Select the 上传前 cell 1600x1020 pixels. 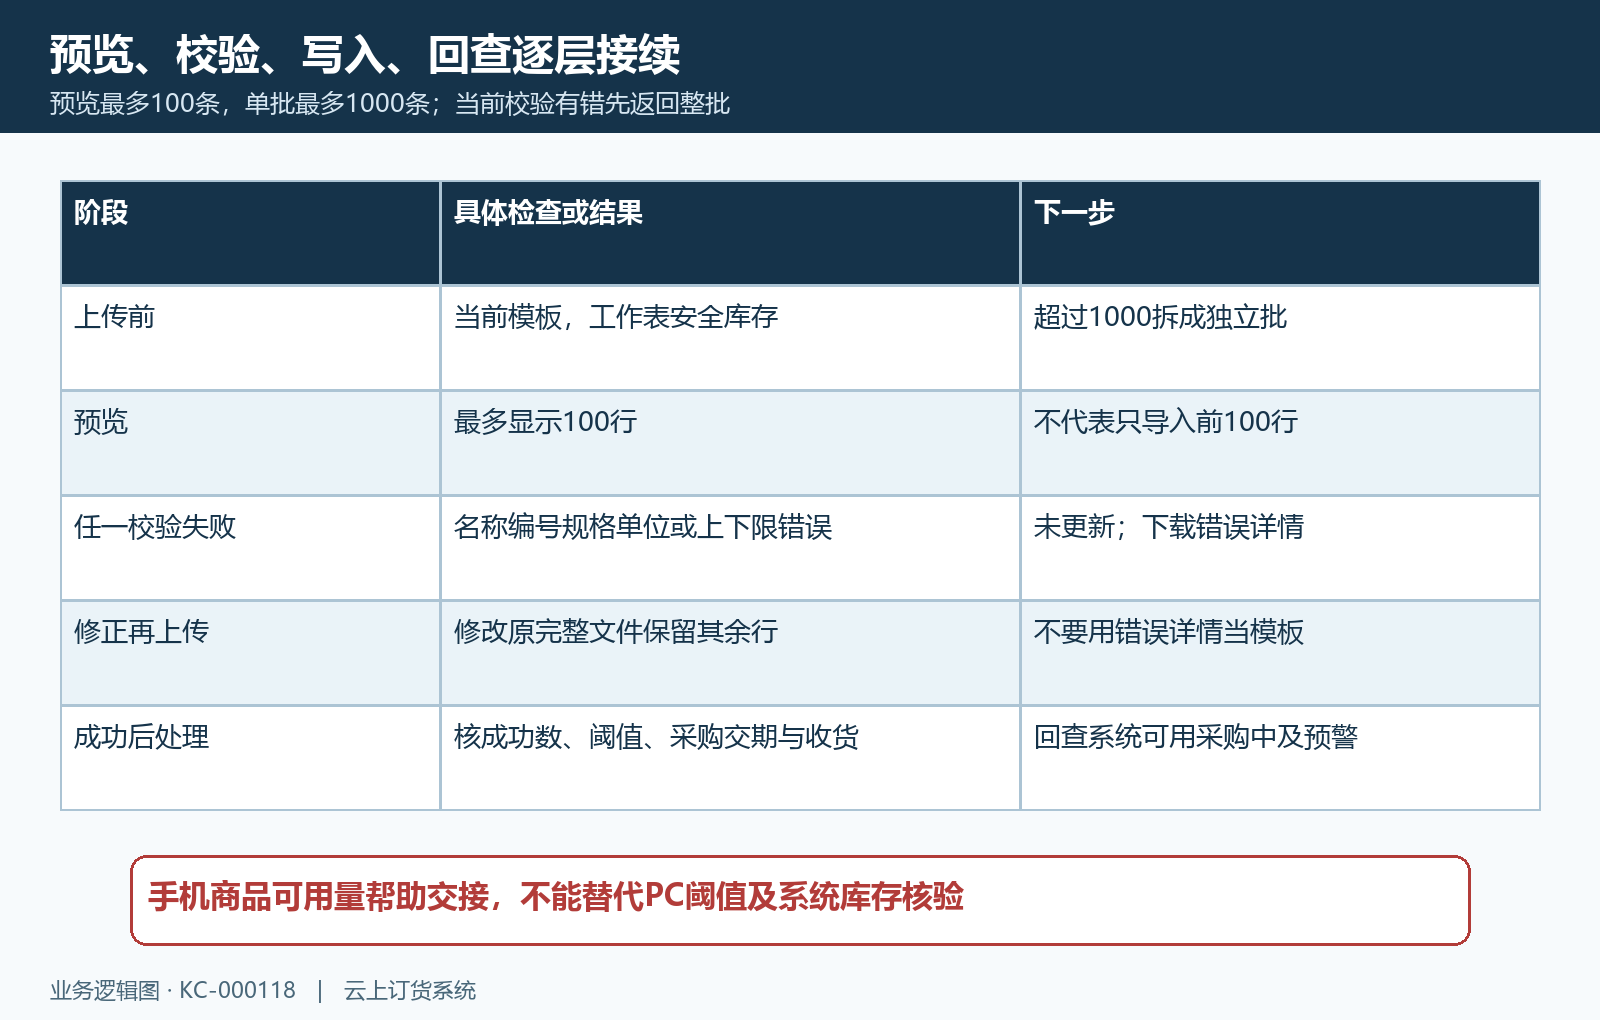pyautogui.click(x=250, y=338)
